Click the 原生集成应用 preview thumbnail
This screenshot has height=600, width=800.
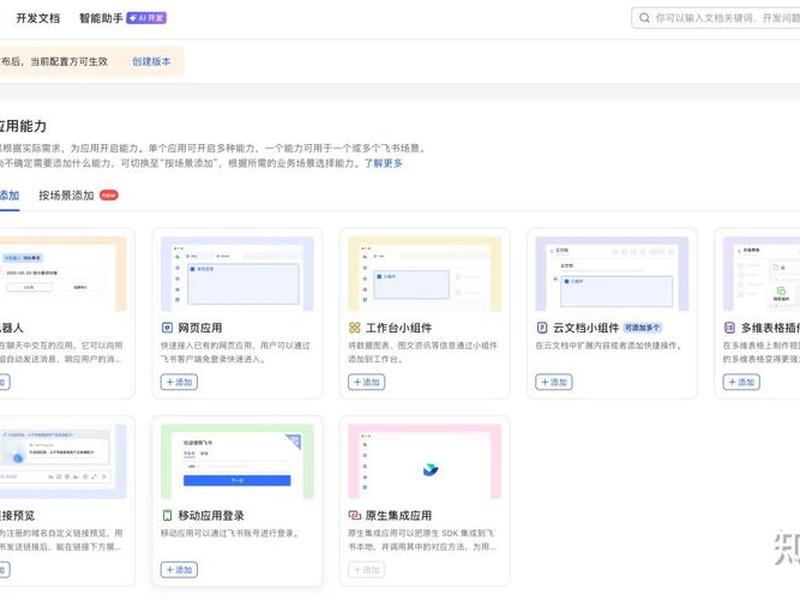pos(424,461)
